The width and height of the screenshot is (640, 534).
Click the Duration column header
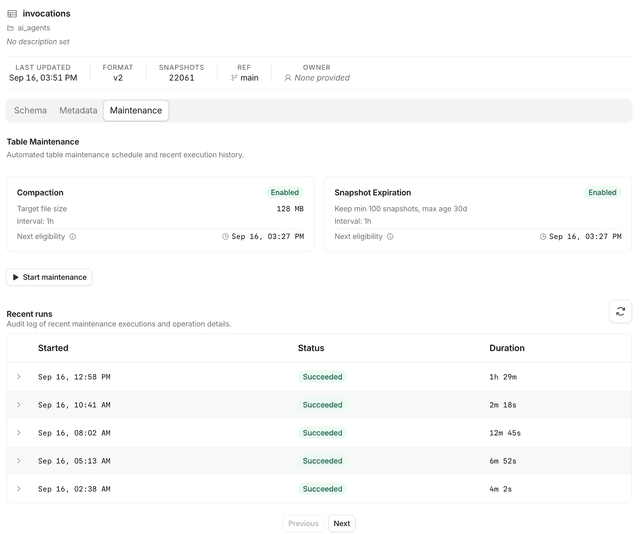[x=507, y=348]
